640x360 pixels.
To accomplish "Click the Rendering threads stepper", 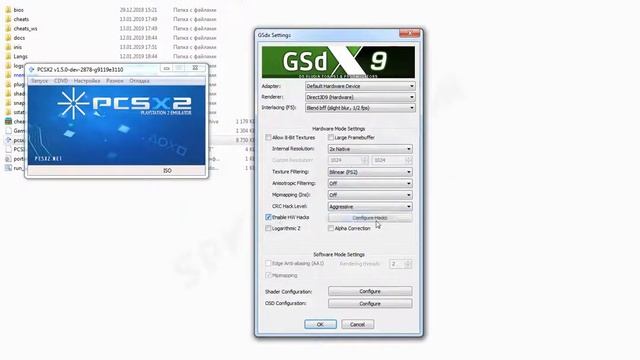I will [408, 264].
